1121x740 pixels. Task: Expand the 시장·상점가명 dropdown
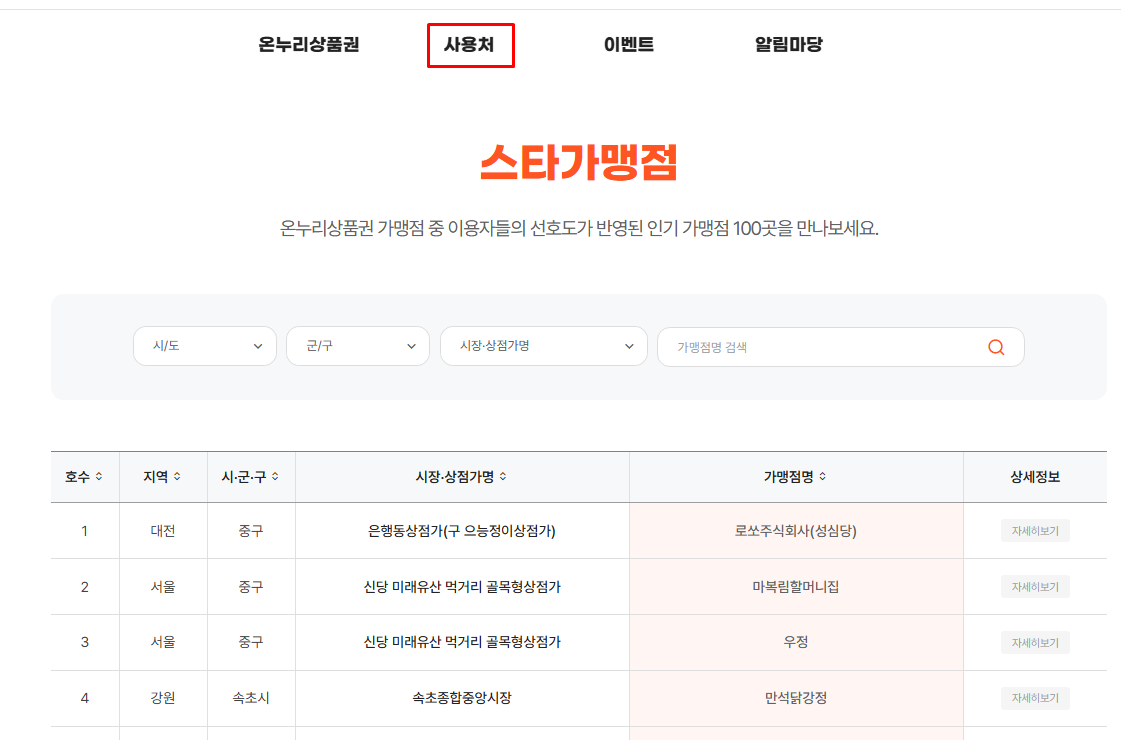click(543, 346)
